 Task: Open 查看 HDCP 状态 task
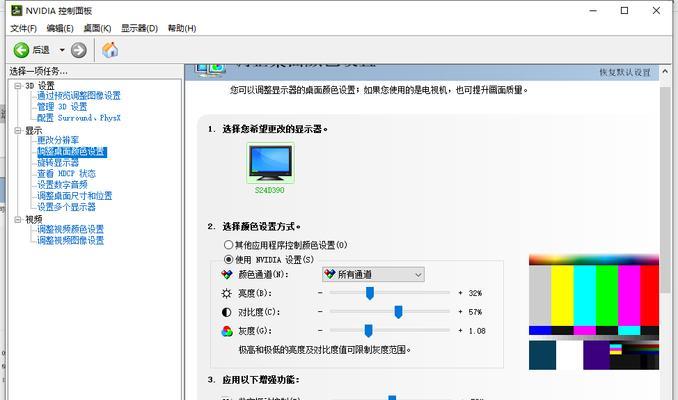[66, 174]
